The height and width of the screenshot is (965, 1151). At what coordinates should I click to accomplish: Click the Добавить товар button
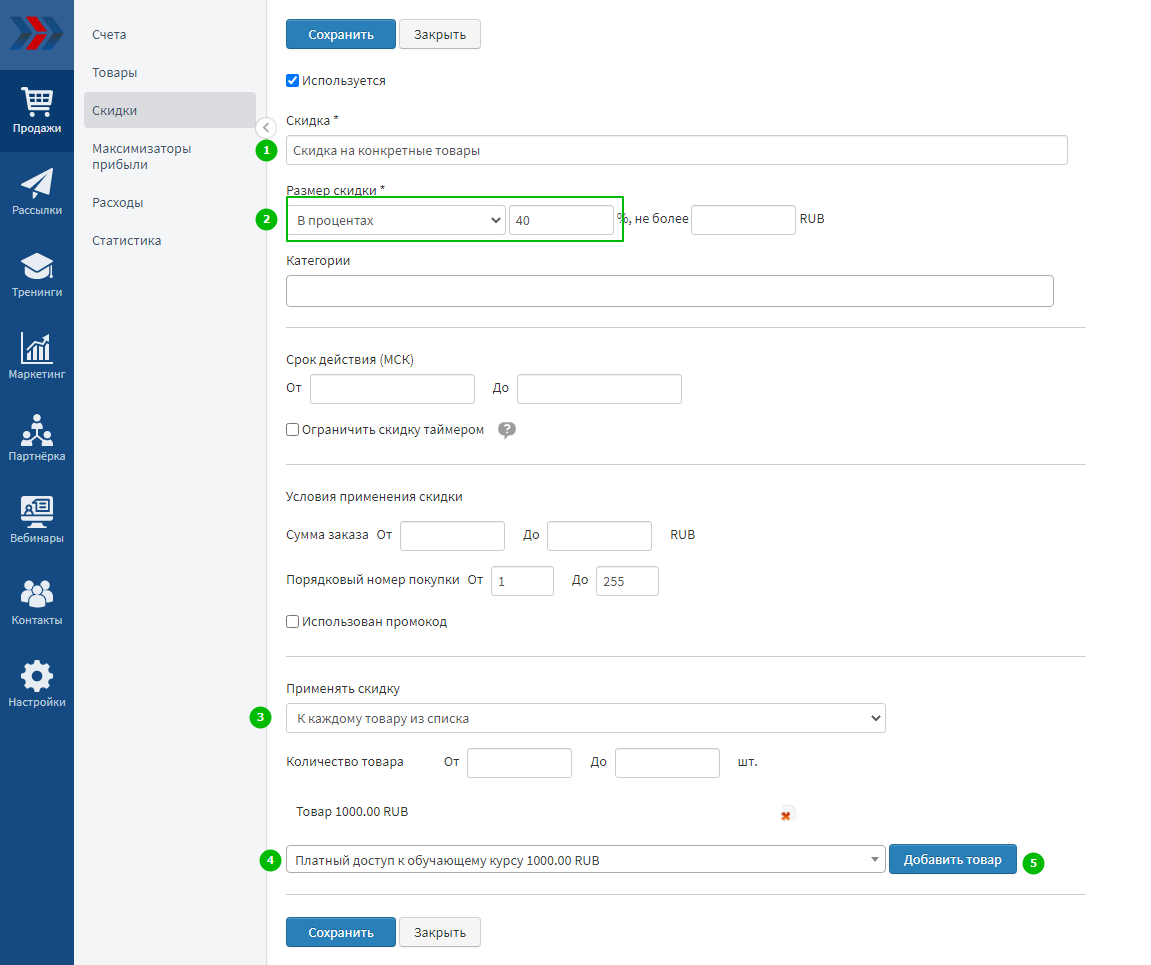click(x=952, y=860)
